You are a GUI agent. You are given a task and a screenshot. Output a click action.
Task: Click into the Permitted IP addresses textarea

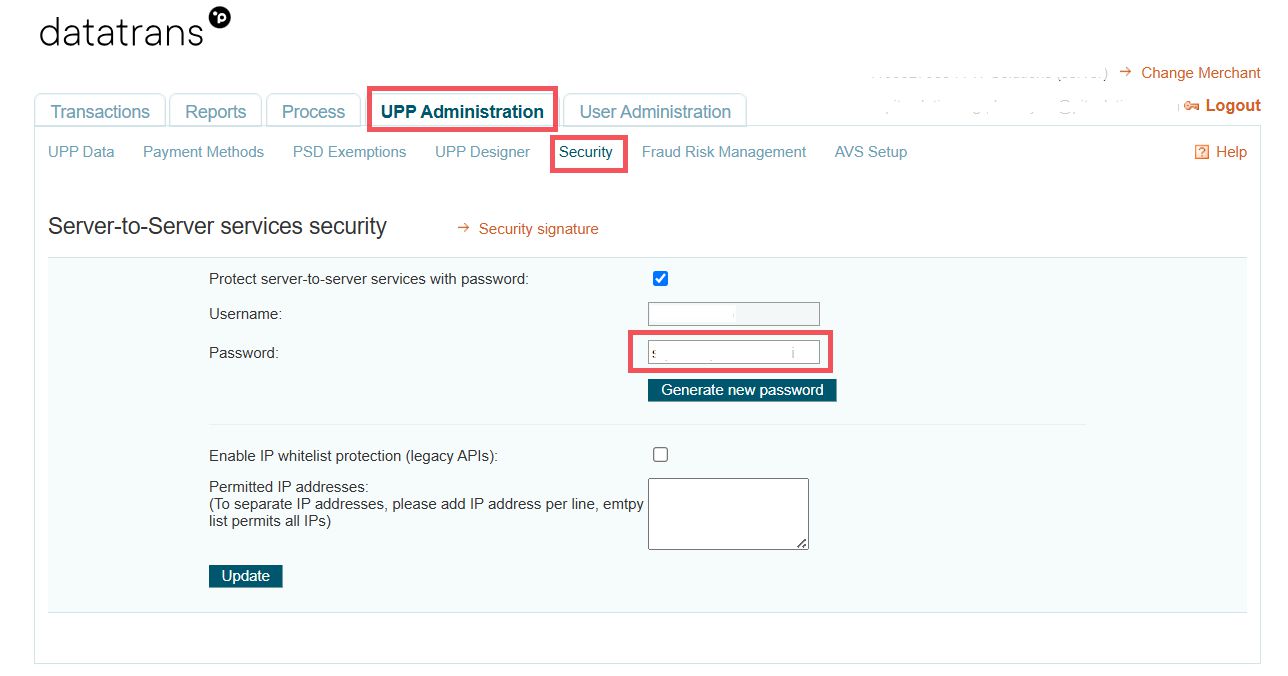tap(728, 513)
